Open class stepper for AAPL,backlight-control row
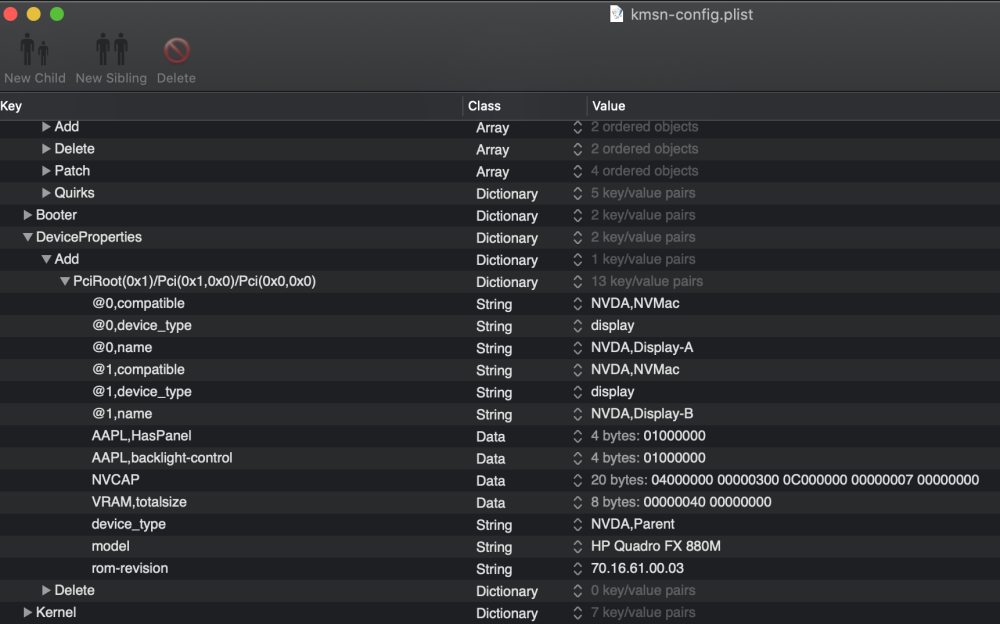Image resolution: width=1000 pixels, height=624 pixels. 577,458
